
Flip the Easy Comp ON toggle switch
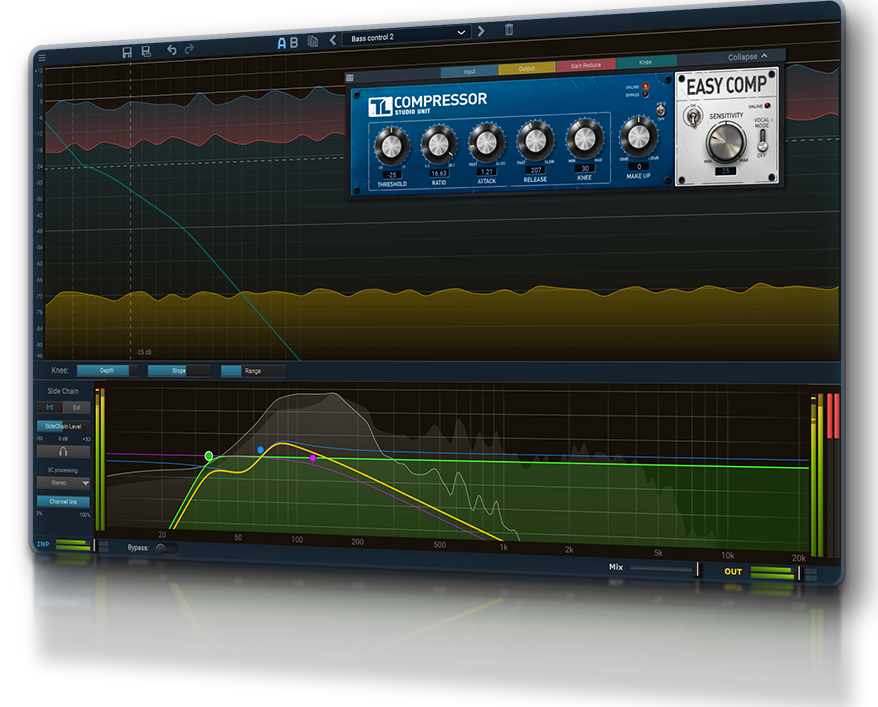click(691, 117)
